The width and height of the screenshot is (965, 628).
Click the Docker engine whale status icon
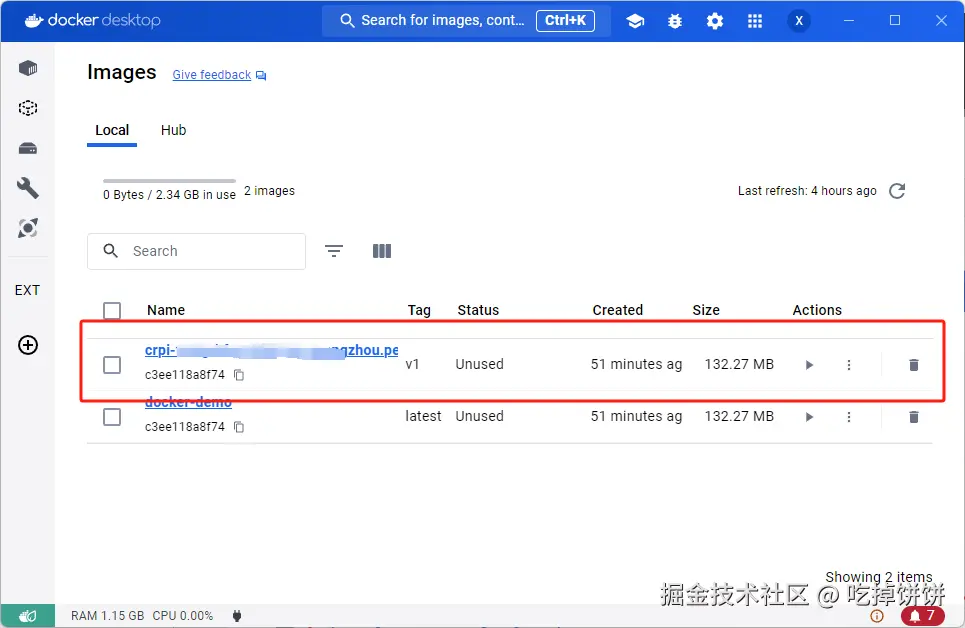(28, 616)
